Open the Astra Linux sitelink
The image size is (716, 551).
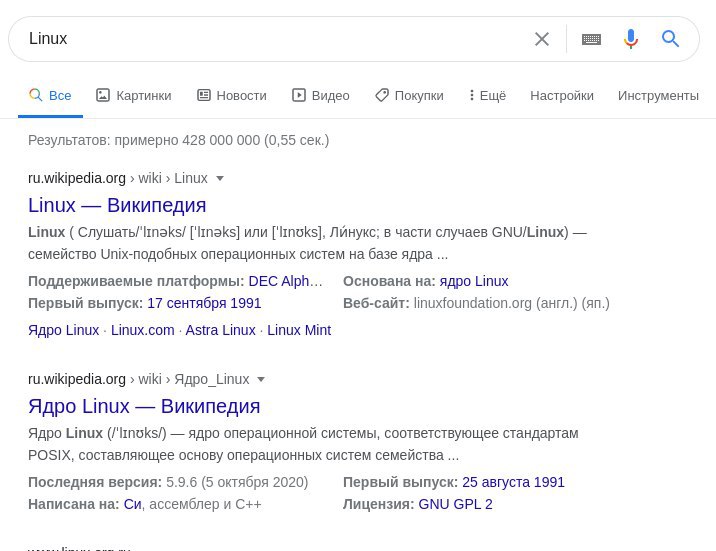[220, 330]
